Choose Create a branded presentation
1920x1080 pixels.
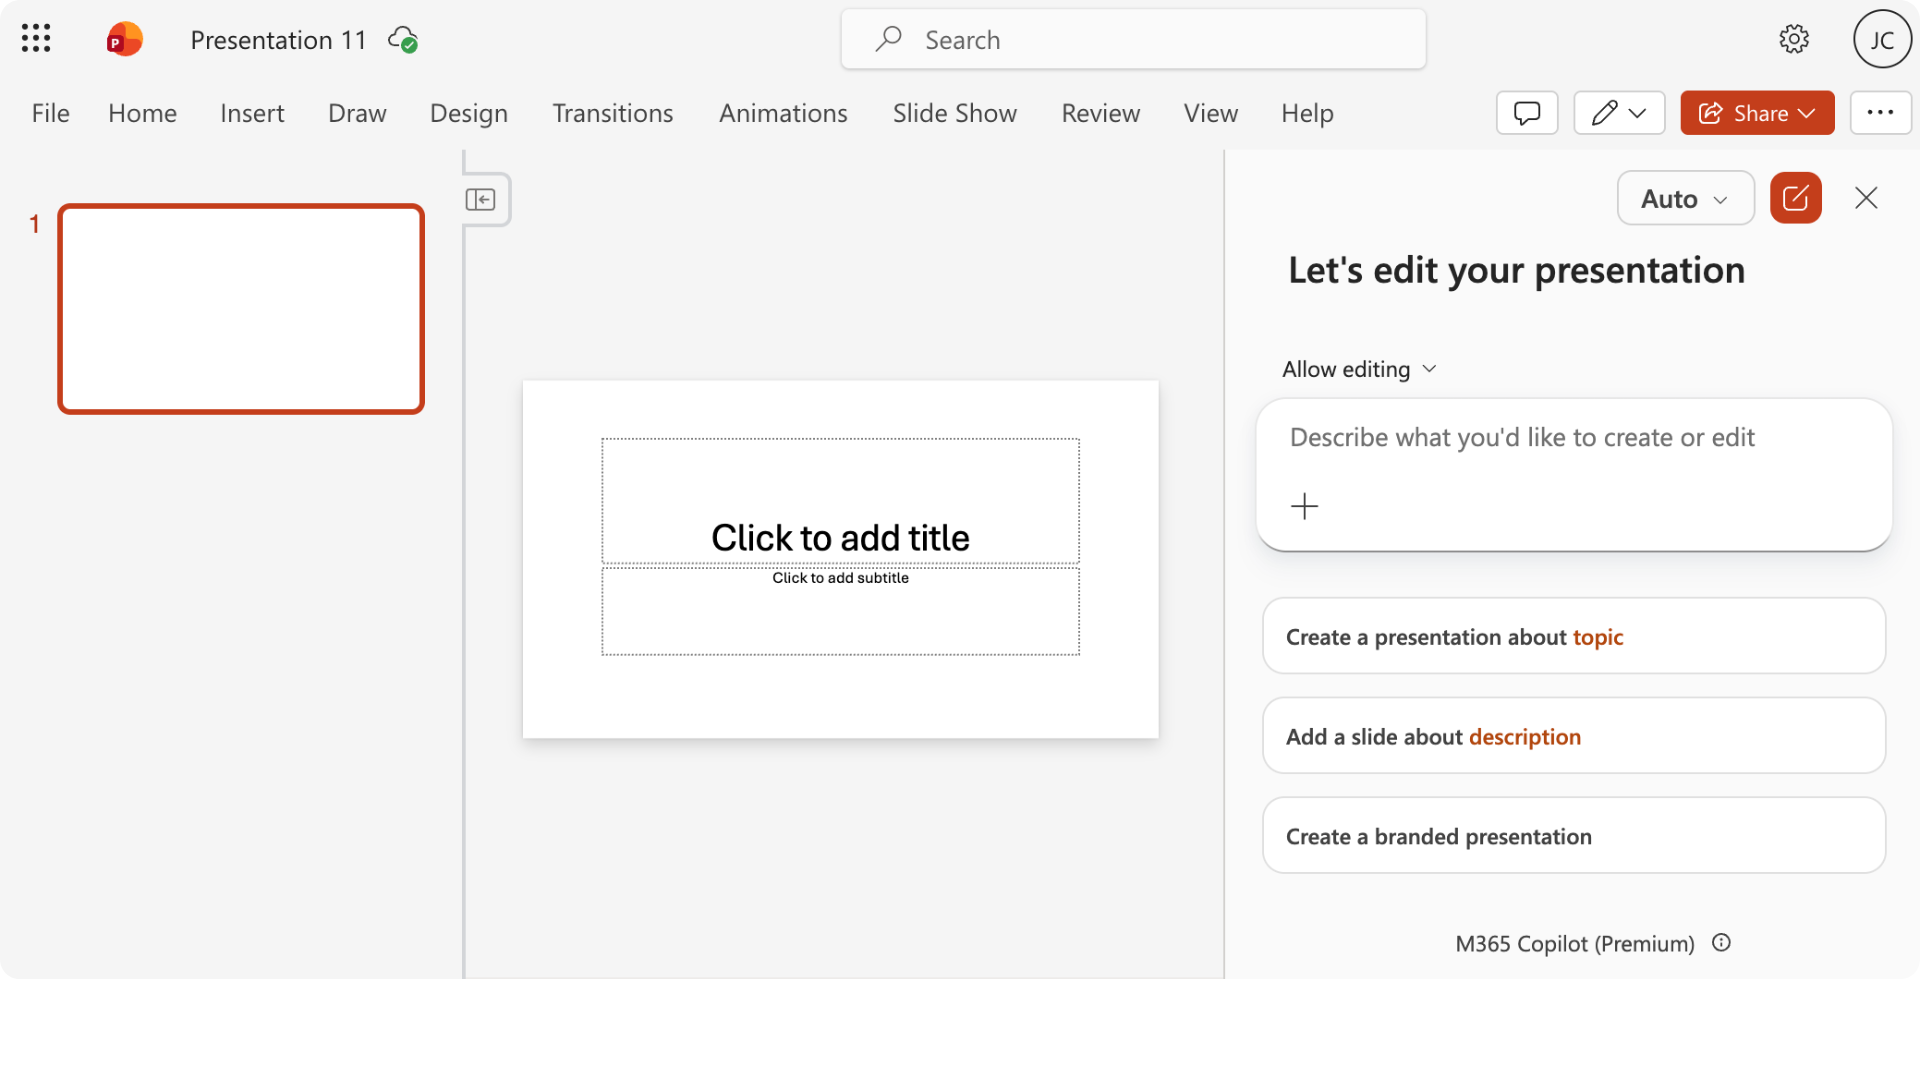pos(1574,836)
